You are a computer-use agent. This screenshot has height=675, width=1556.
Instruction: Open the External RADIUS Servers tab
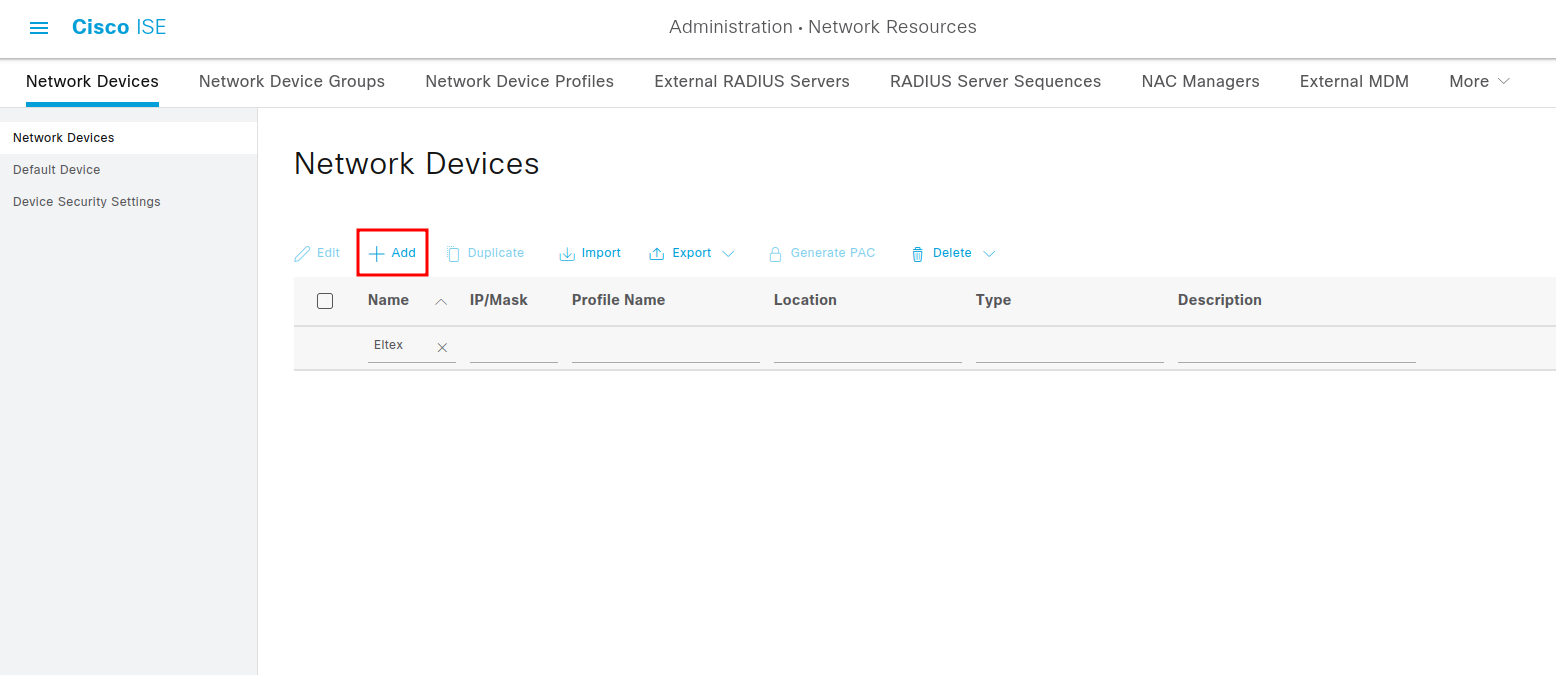click(752, 82)
